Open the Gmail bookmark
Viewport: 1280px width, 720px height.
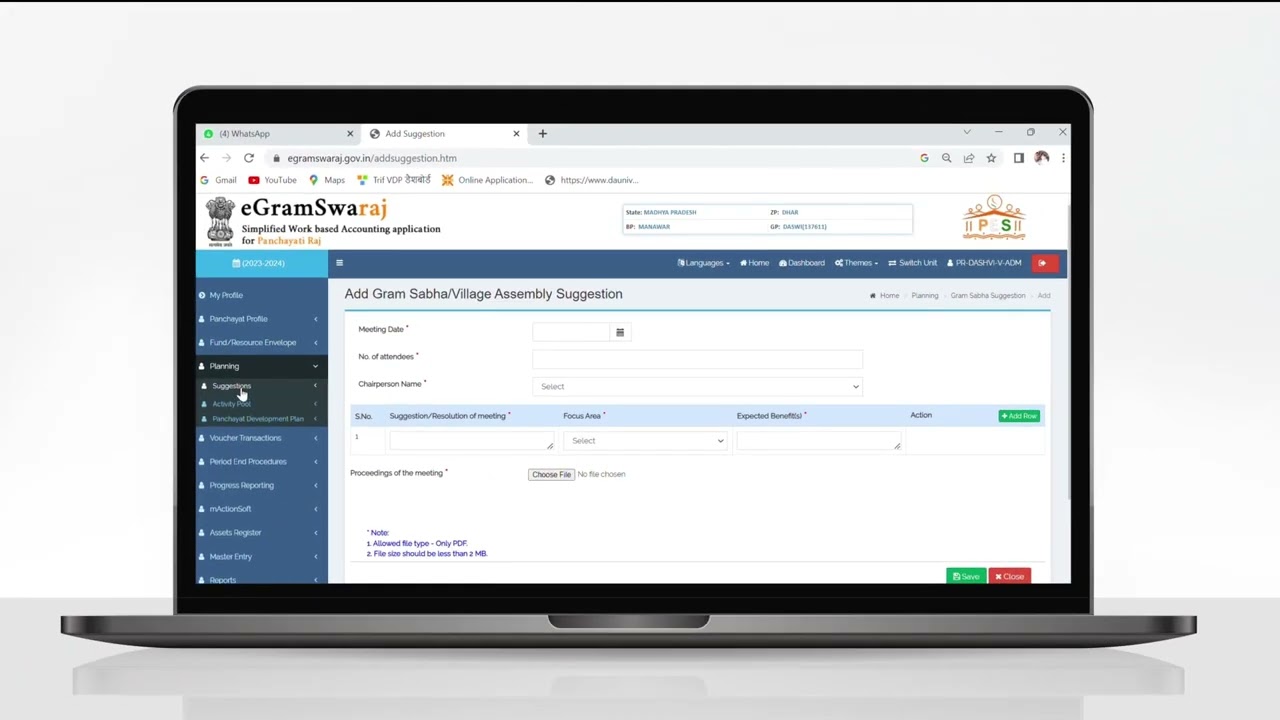(218, 180)
